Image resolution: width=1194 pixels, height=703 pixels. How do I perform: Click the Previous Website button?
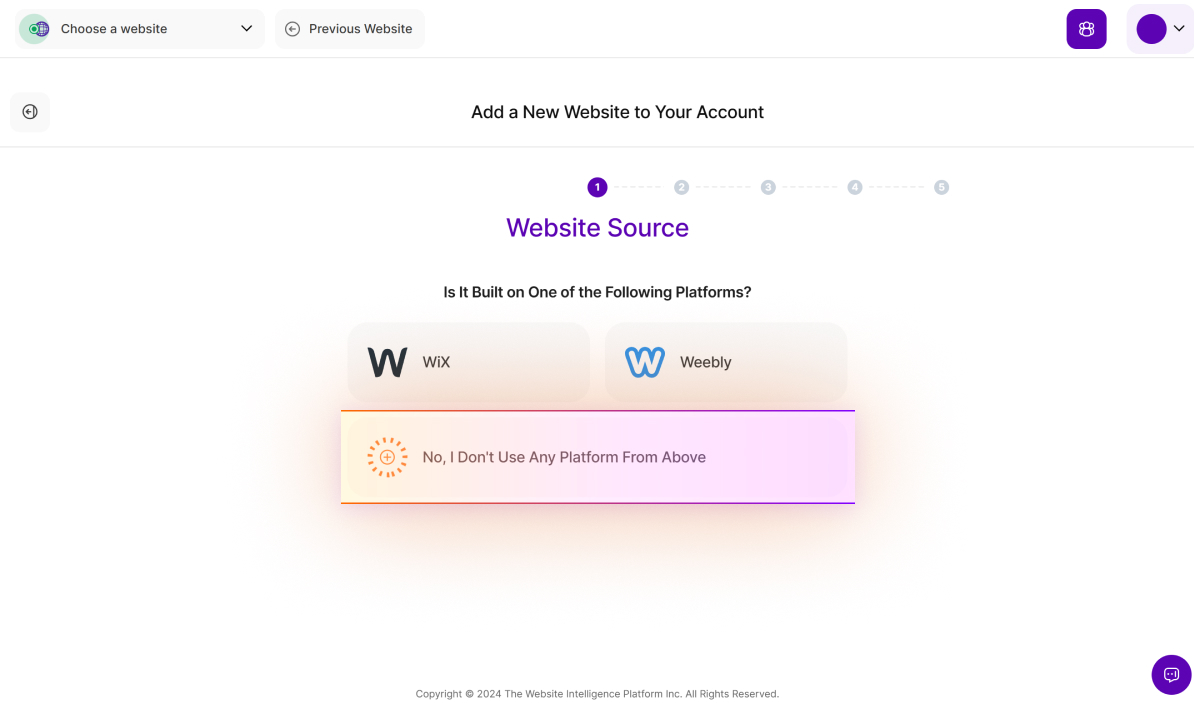350,29
